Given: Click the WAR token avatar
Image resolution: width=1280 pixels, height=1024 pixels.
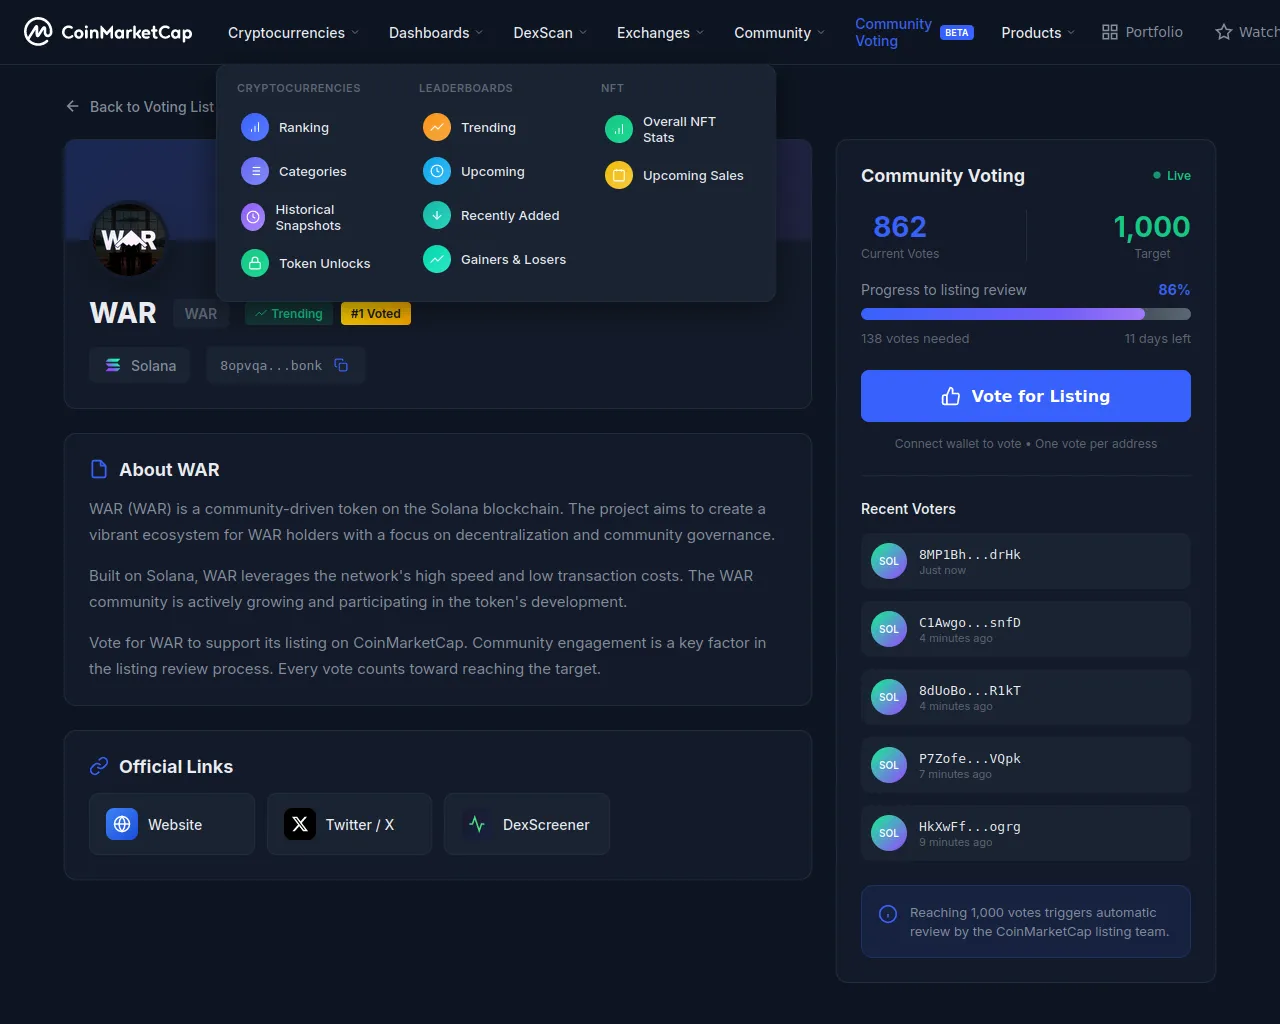Looking at the screenshot, I should coord(129,239).
